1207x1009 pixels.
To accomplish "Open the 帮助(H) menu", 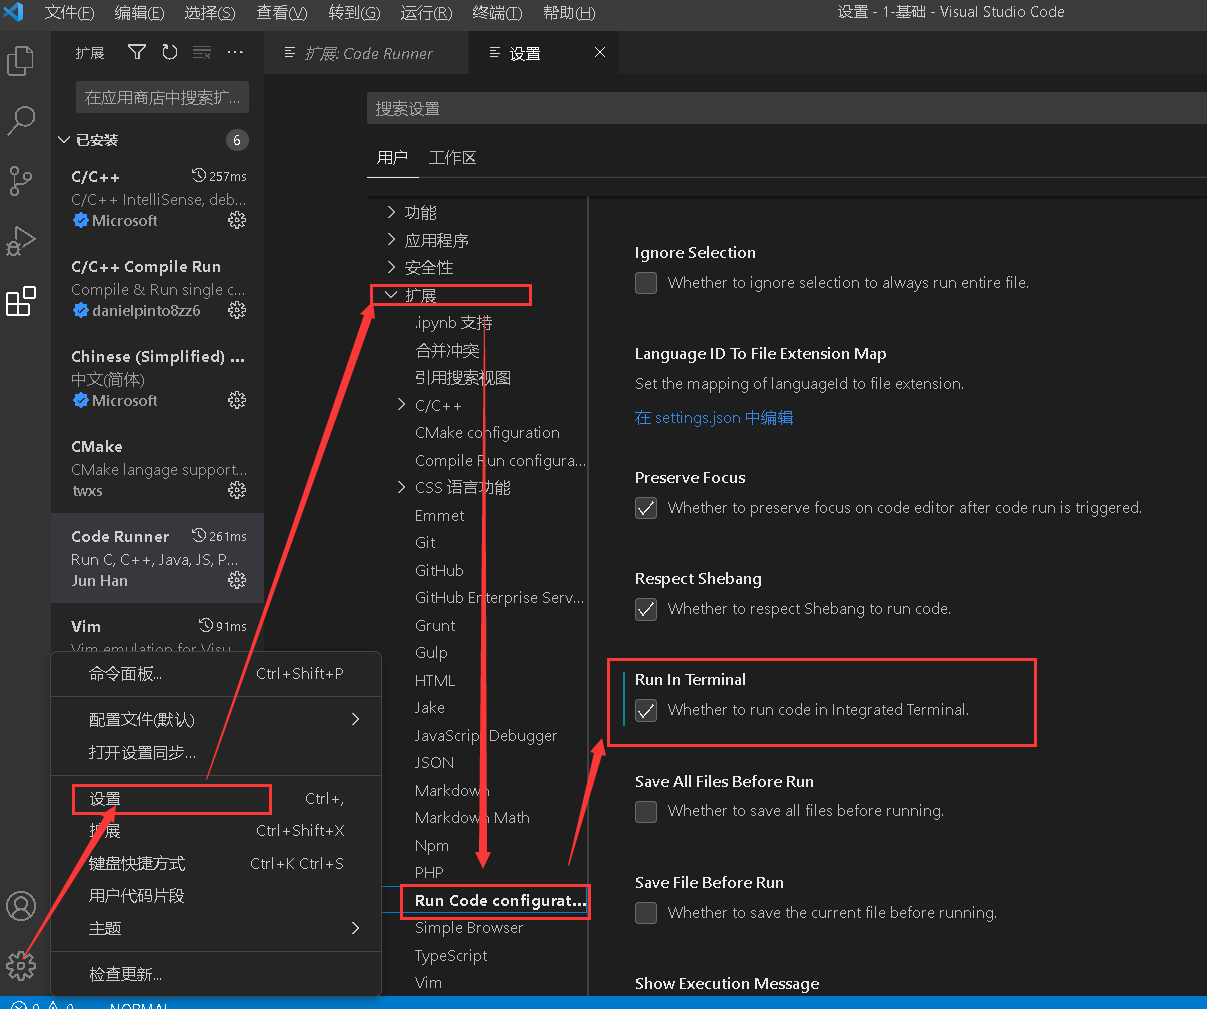I will pos(569,12).
